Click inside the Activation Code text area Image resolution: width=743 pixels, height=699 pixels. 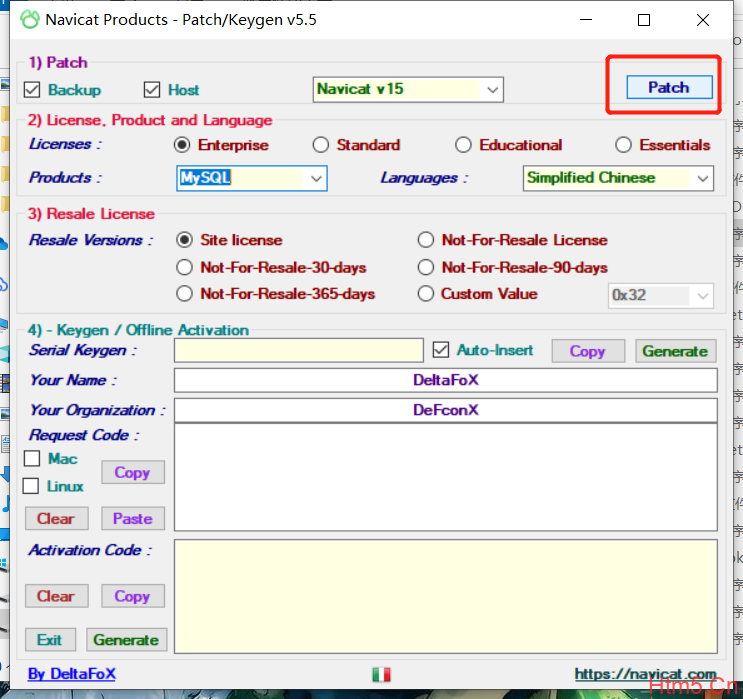tap(445, 596)
